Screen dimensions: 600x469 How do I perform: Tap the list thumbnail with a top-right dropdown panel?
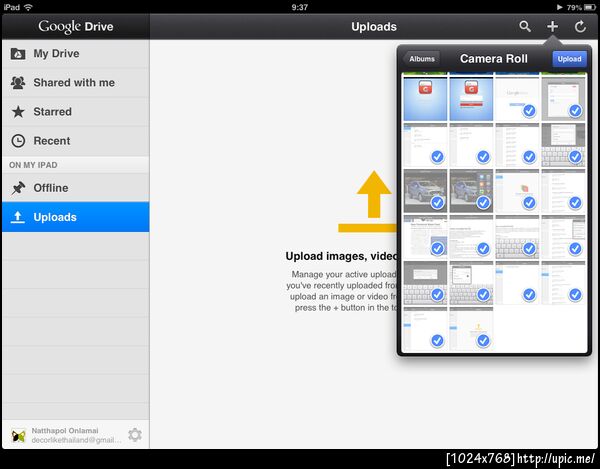(563, 237)
